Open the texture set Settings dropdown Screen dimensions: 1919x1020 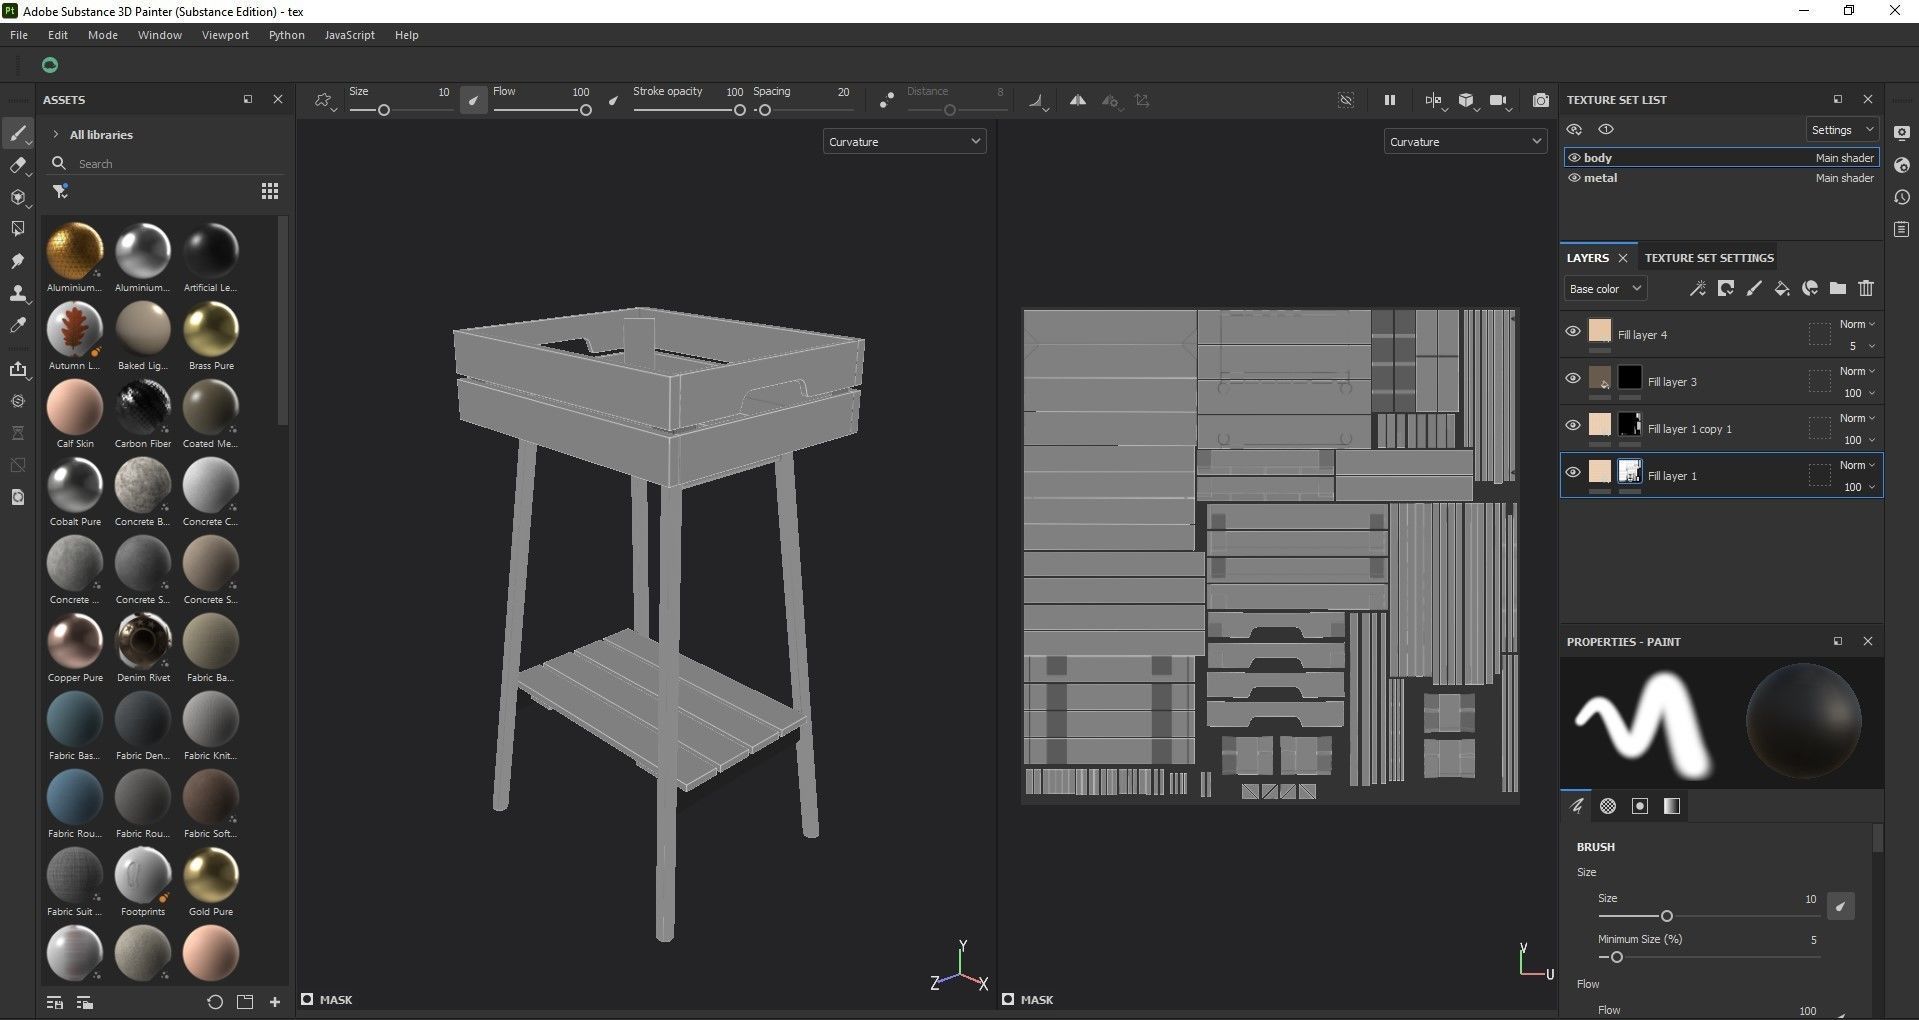(x=1841, y=130)
